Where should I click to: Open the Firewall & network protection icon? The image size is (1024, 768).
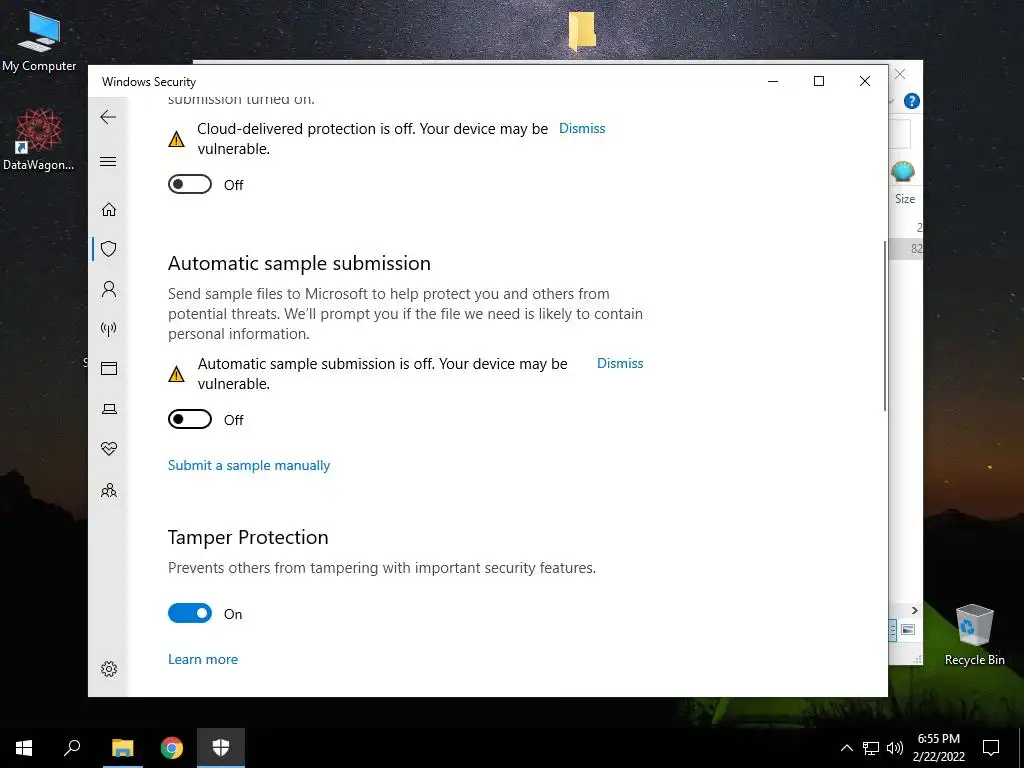[109, 328]
